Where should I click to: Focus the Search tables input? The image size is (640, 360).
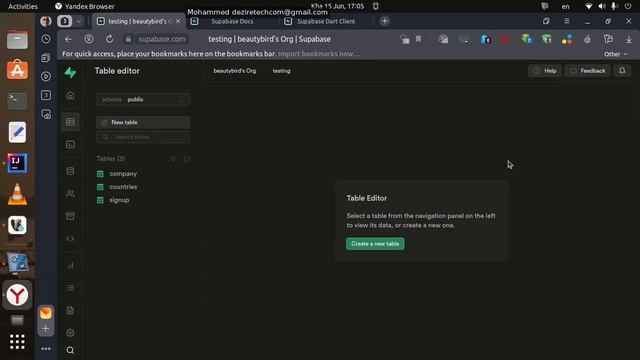pos(143,137)
